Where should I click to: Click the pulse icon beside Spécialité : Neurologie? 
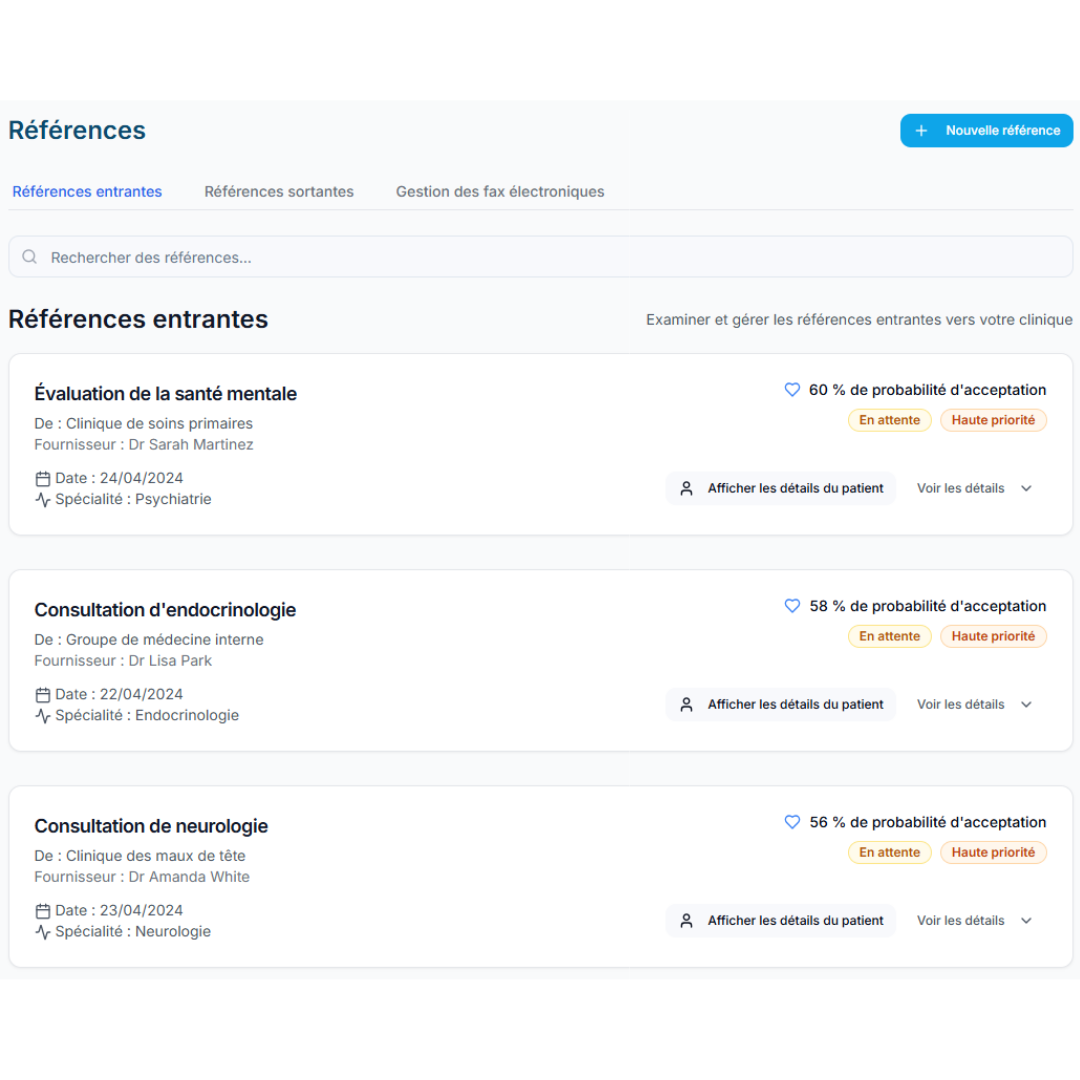(43, 933)
